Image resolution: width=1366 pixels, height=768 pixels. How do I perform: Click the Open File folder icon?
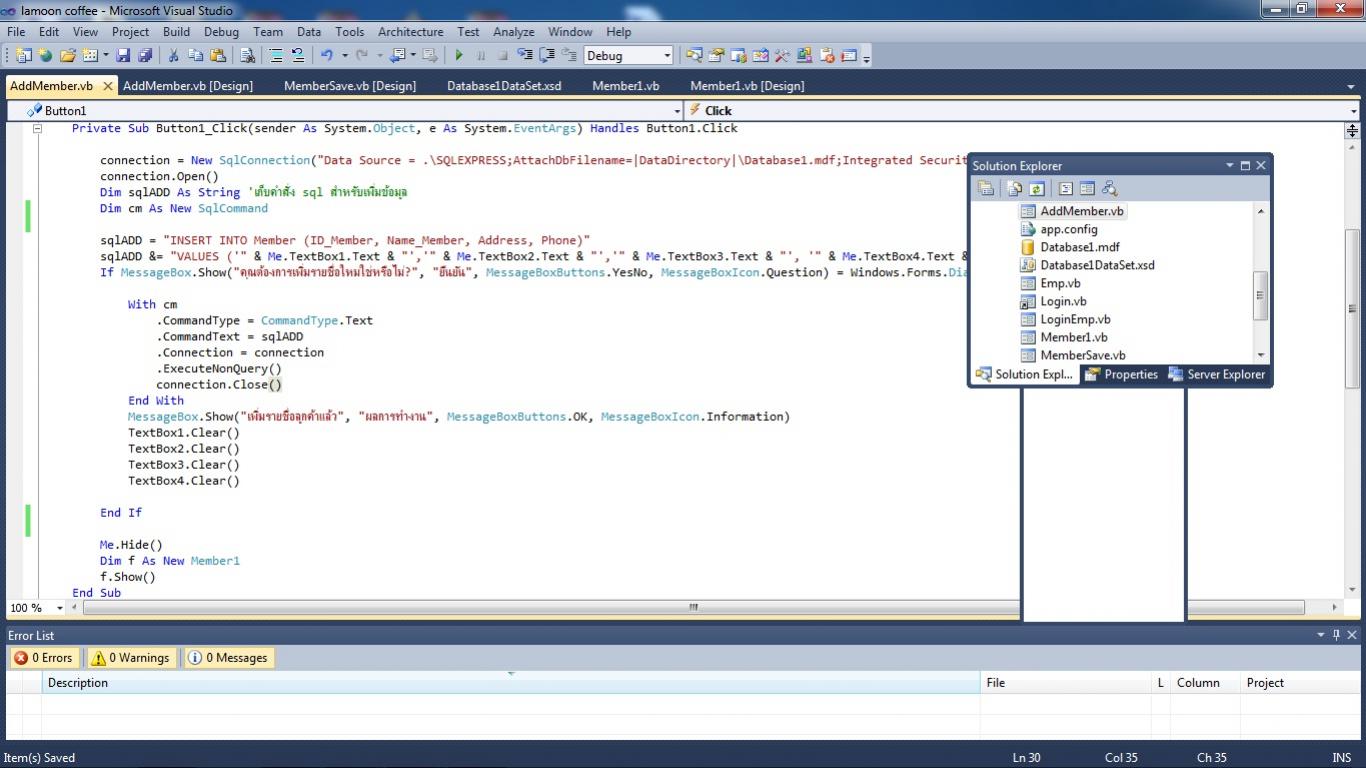(68, 56)
